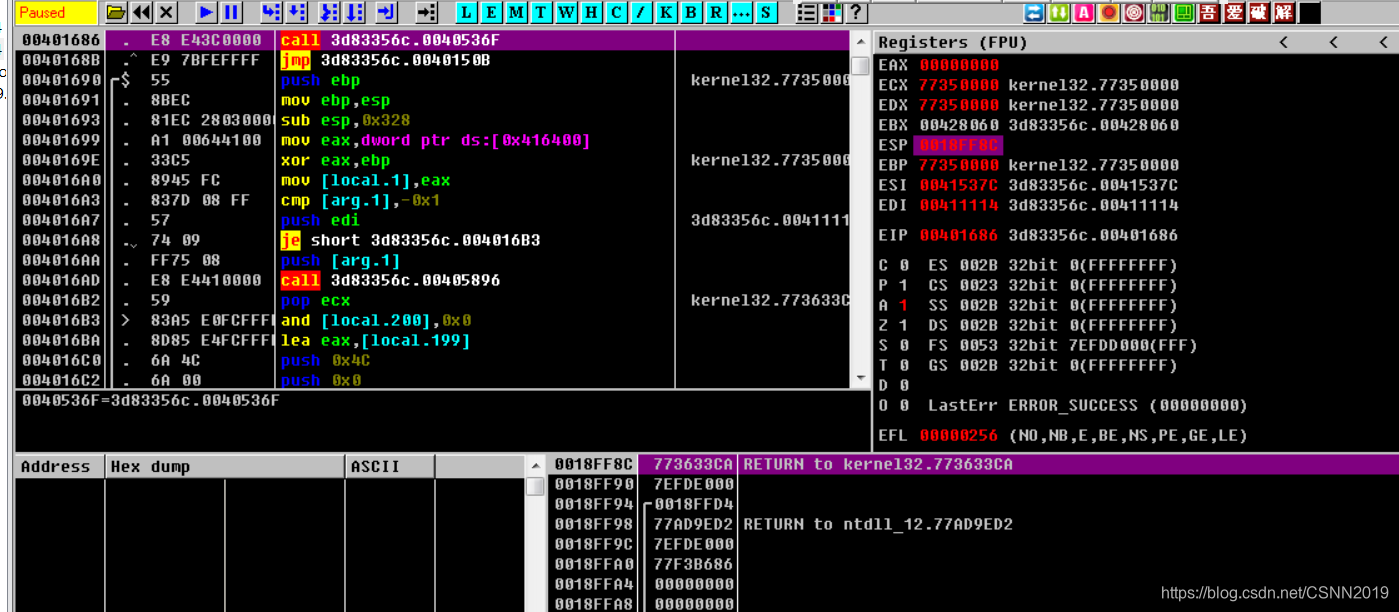This screenshot has height=612, width=1399.
Task: Open the Breakpoints window (B)
Action: pyautogui.click(x=691, y=13)
